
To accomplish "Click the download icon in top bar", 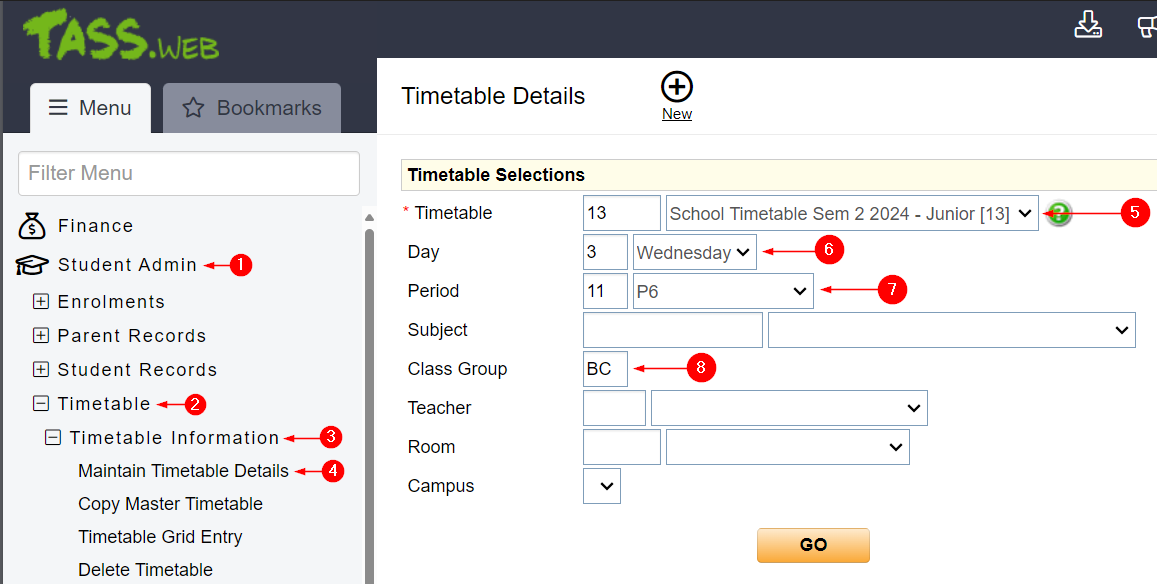I will pyautogui.click(x=1088, y=25).
